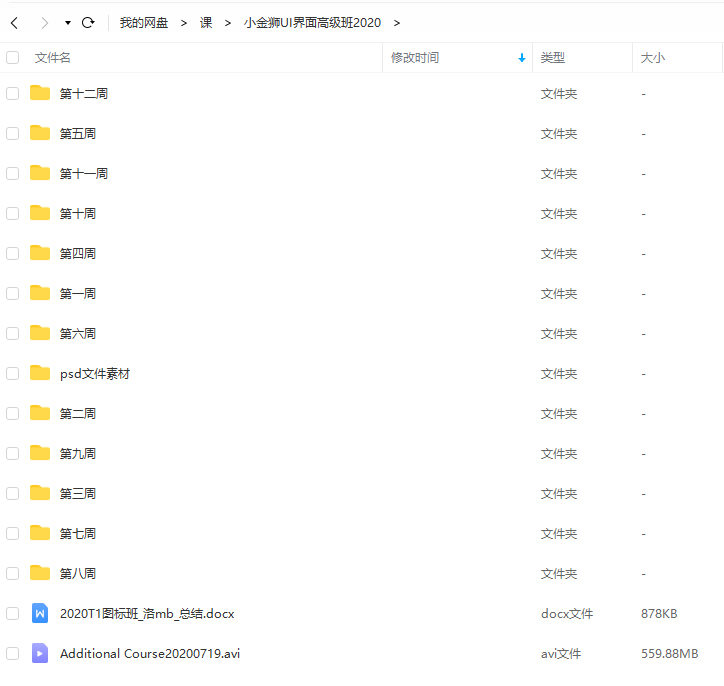Check the box for 第八周
The height and width of the screenshot is (686, 724).
[12, 573]
